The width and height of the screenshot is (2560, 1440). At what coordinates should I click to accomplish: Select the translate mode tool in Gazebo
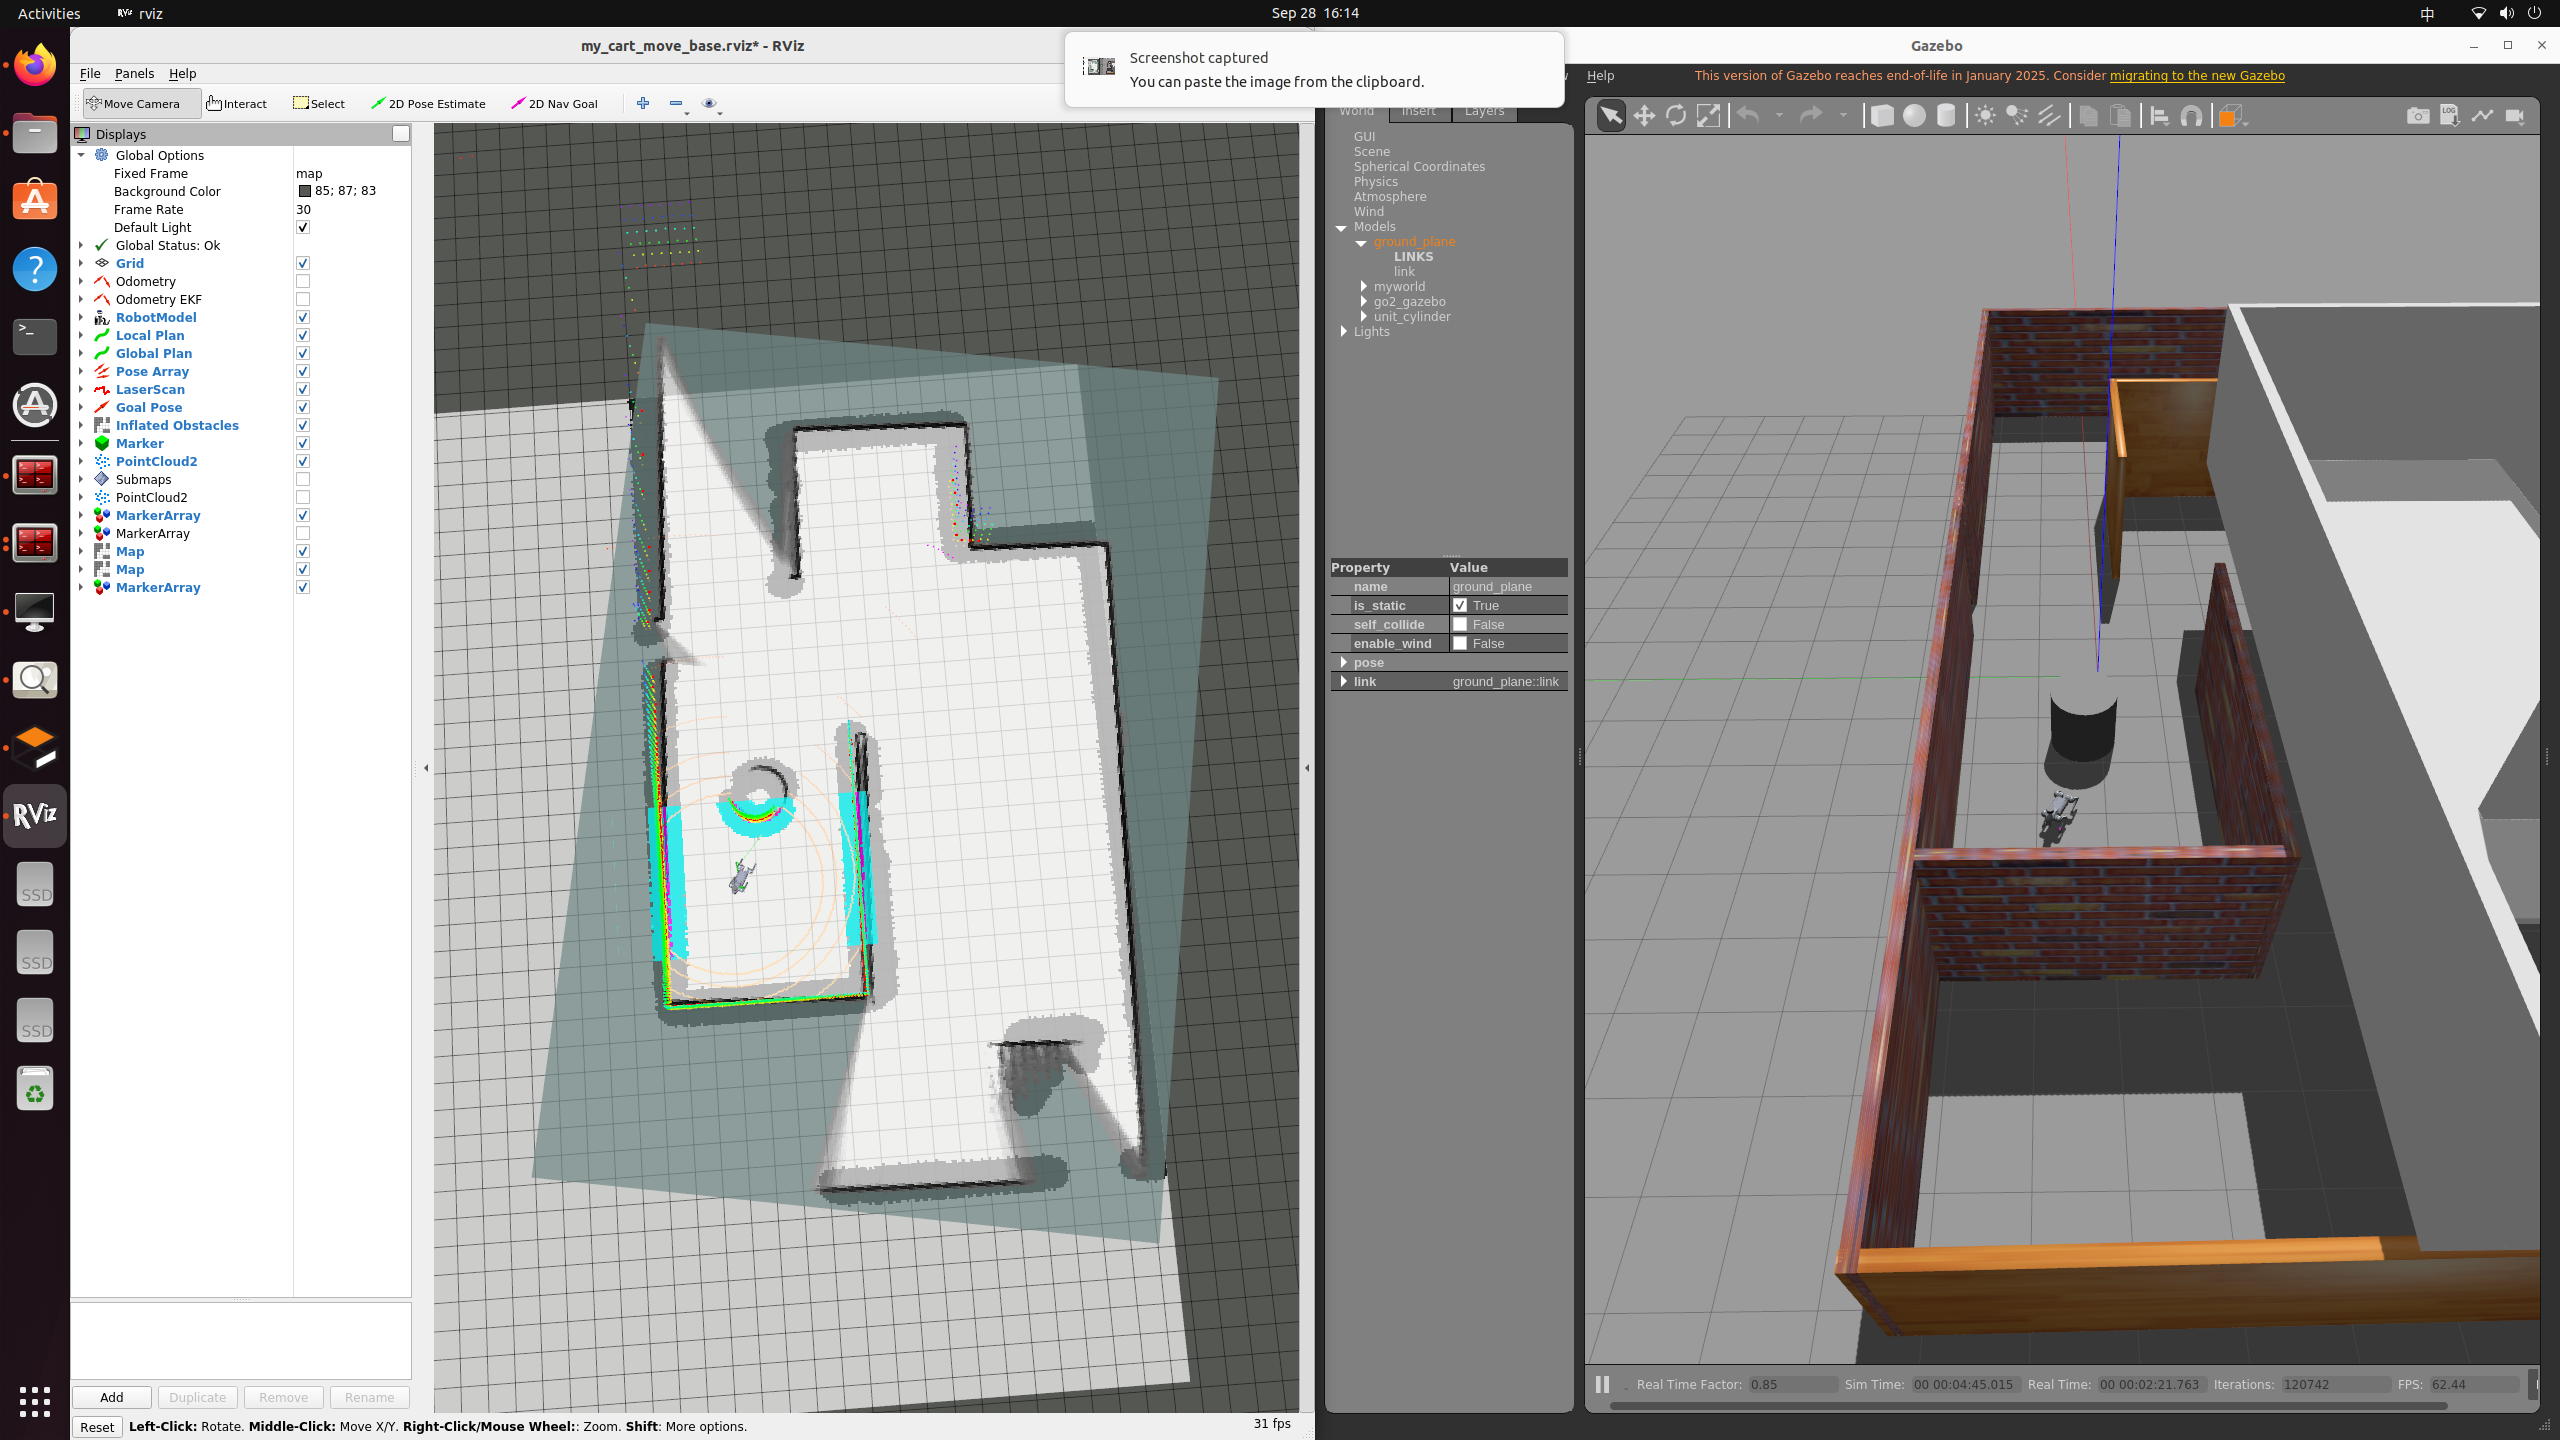(x=1644, y=116)
